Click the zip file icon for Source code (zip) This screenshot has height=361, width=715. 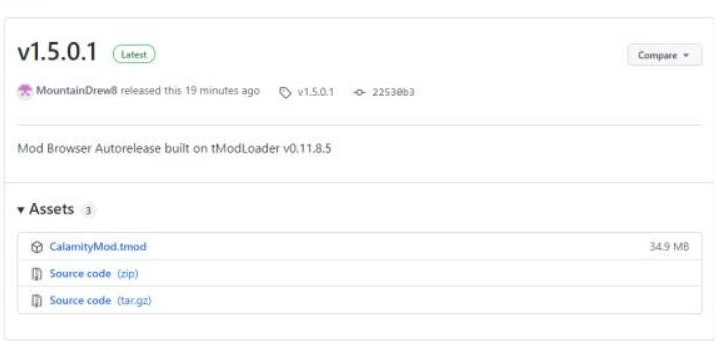coord(37,274)
